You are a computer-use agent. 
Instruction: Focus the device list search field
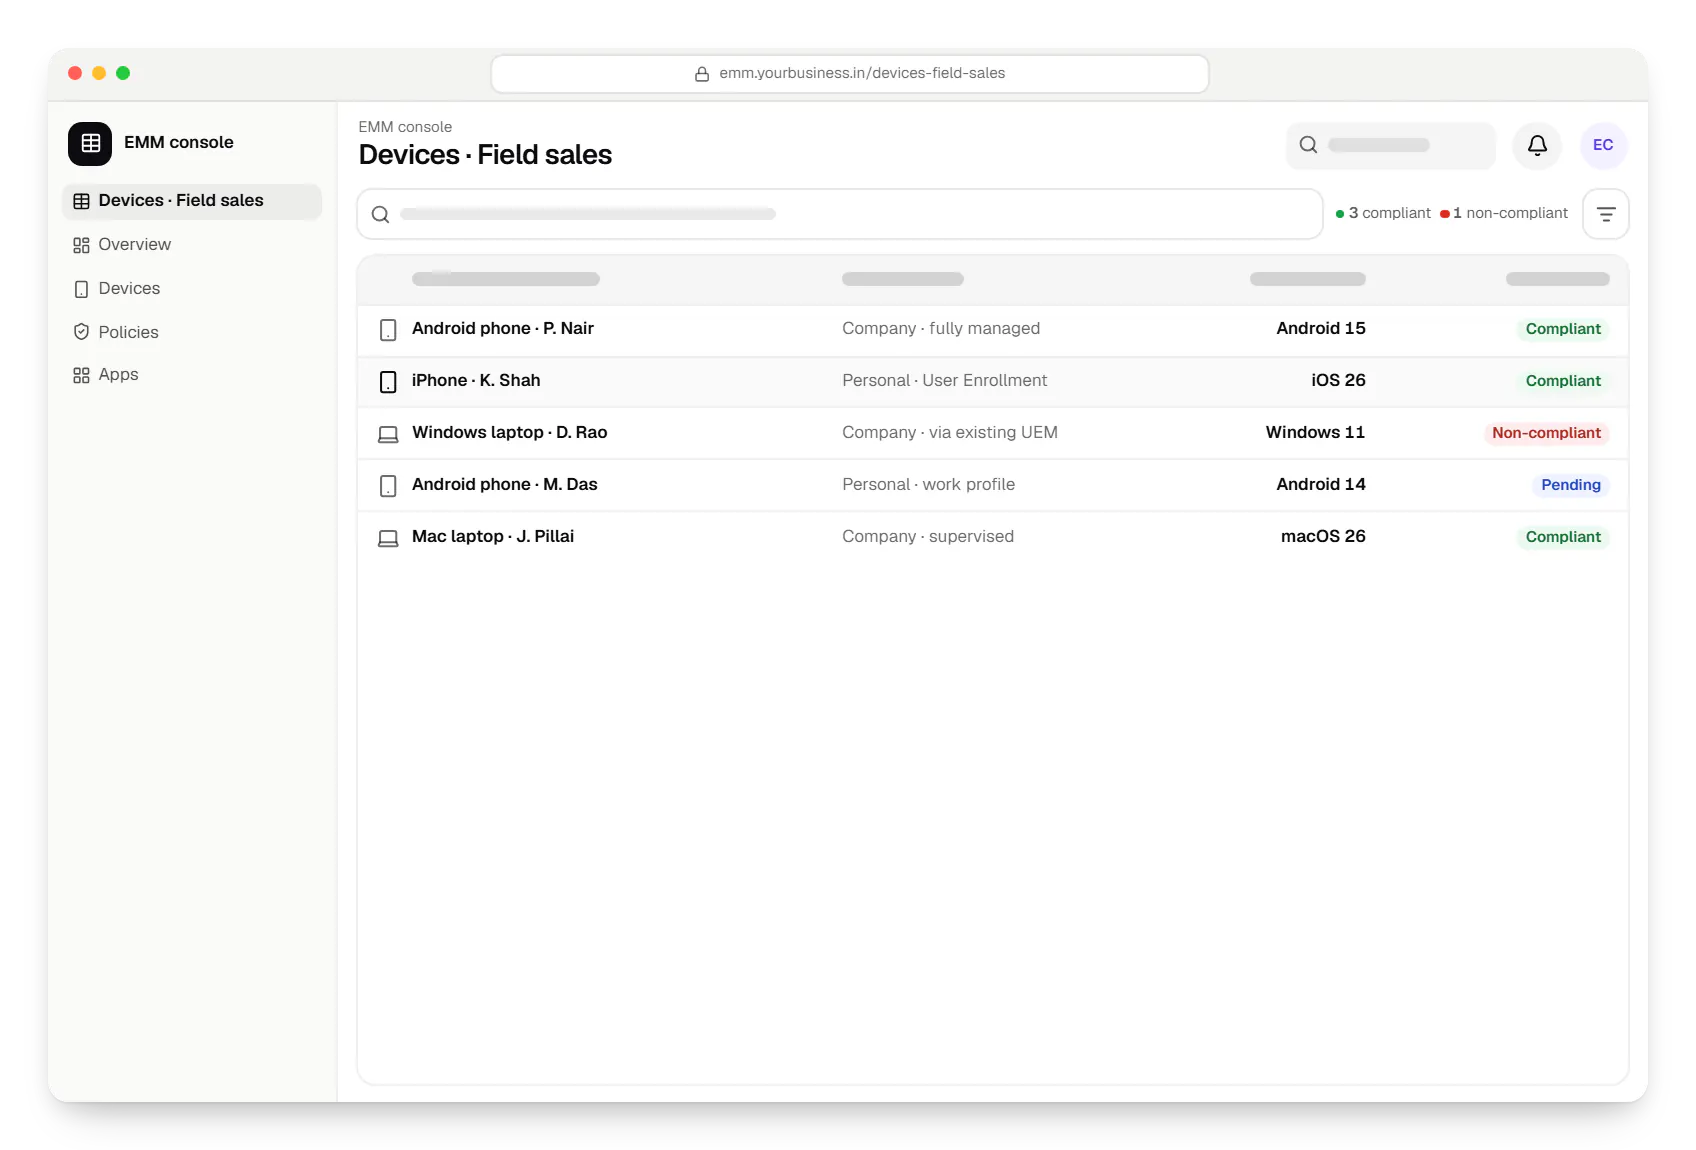point(840,214)
